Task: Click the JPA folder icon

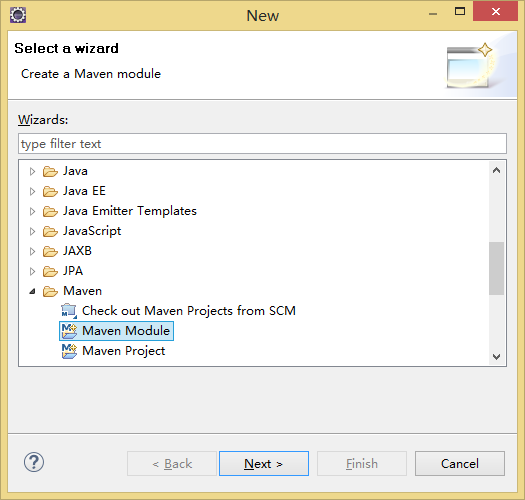Action: point(50,271)
